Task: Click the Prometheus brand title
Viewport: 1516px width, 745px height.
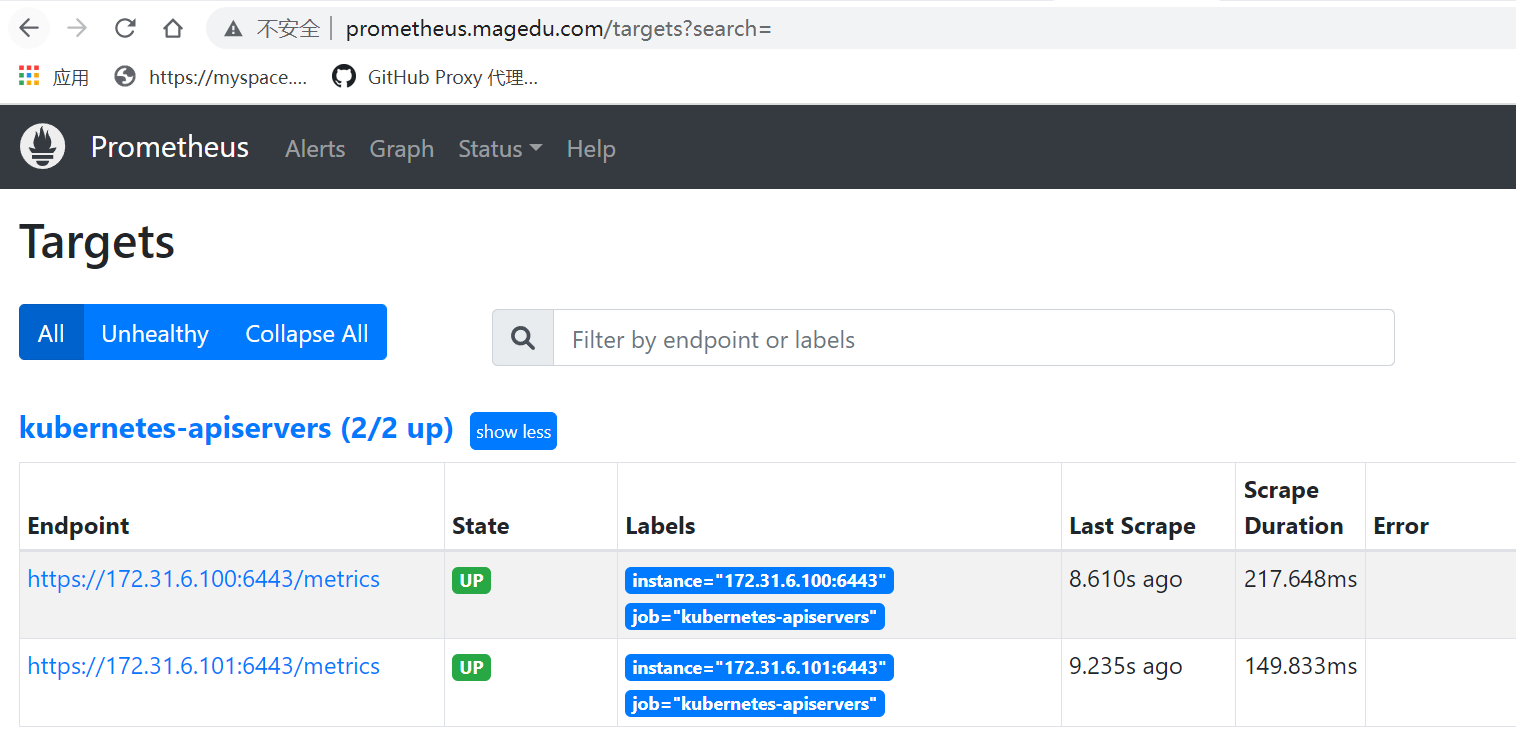Action: [x=170, y=147]
